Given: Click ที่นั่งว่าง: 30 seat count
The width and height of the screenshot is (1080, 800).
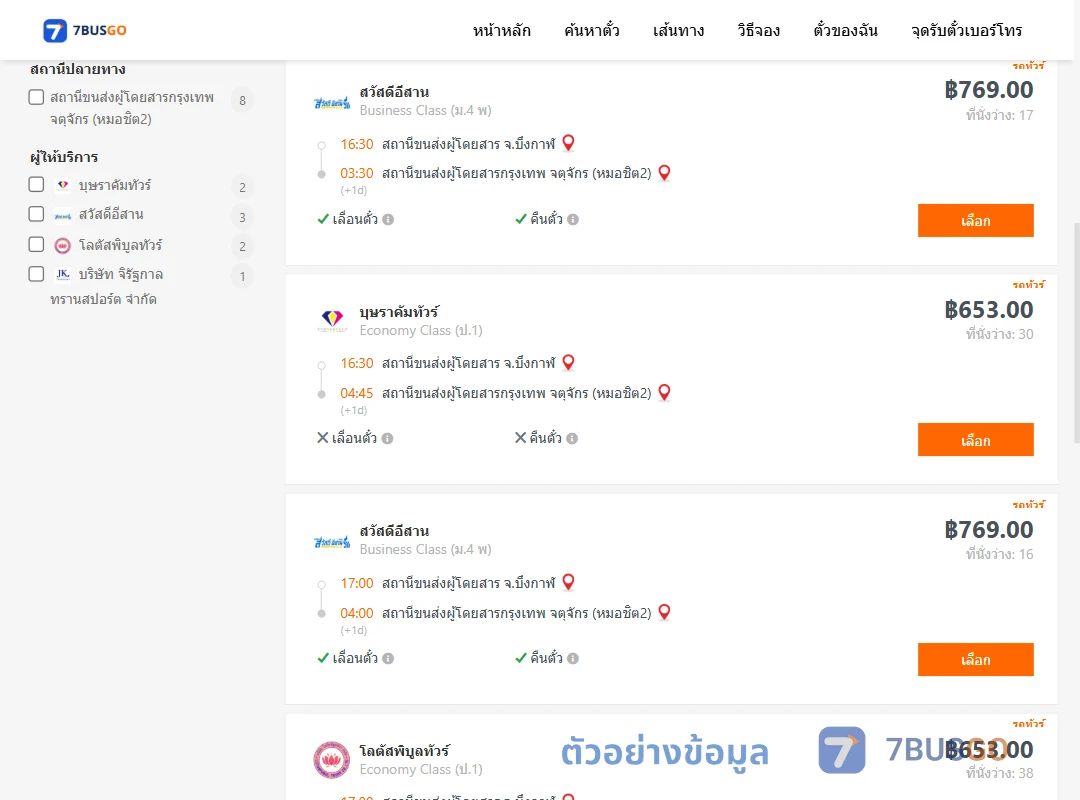Looking at the screenshot, I should click(x=999, y=334).
